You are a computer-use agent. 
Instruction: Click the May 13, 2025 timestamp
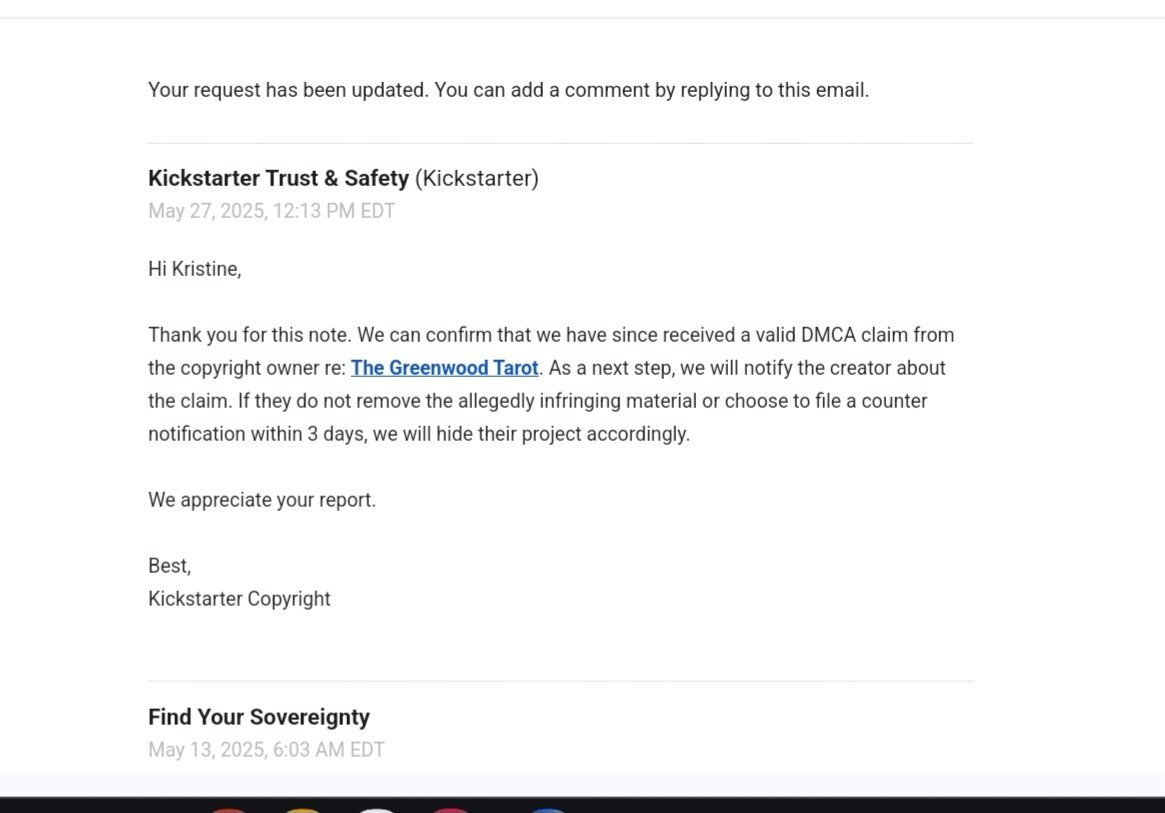(266, 750)
